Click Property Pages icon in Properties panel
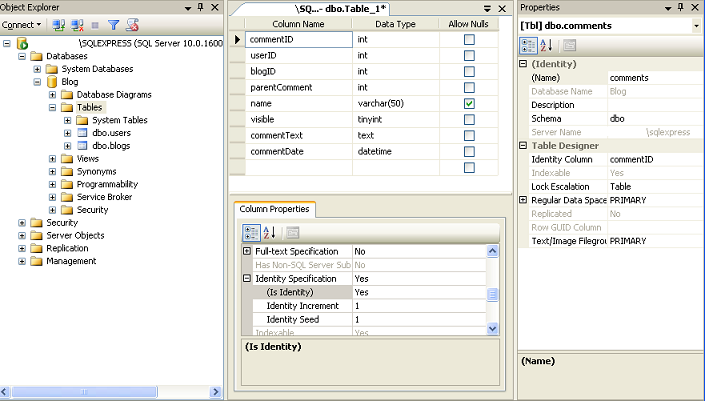This screenshot has height=401, width=705. [x=569, y=45]
